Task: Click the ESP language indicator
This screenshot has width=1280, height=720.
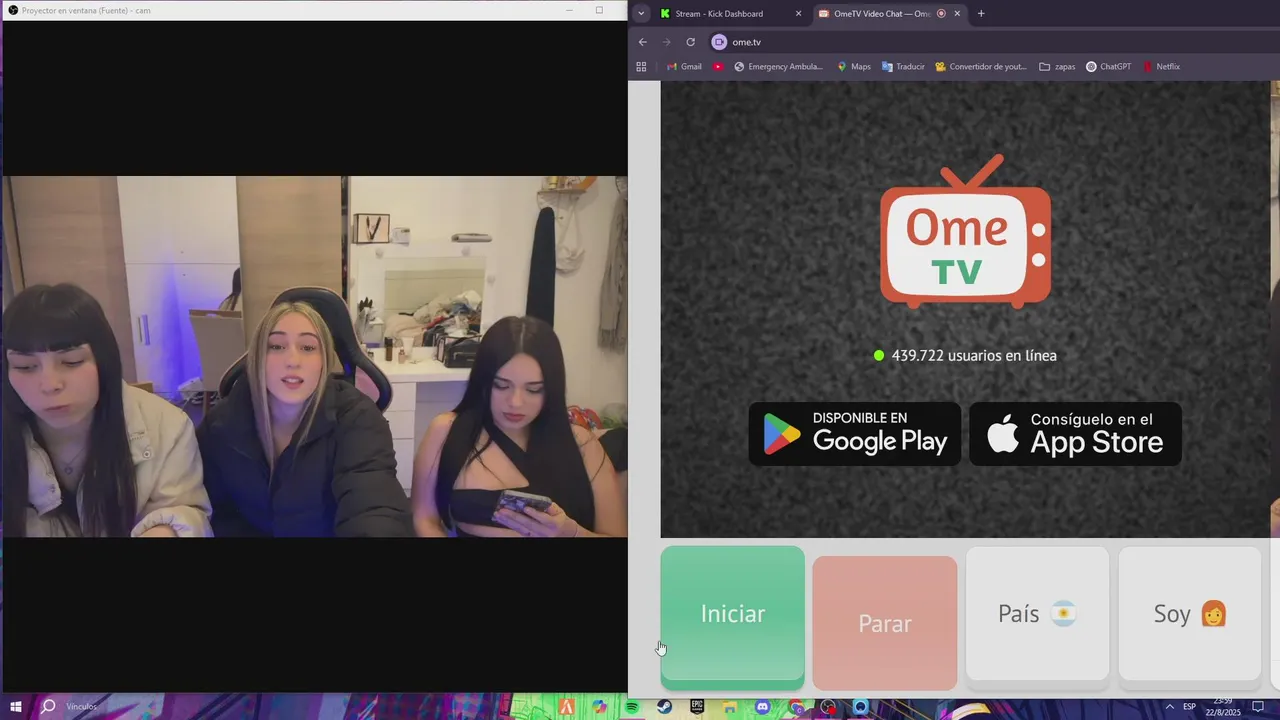Action: 1190,707
